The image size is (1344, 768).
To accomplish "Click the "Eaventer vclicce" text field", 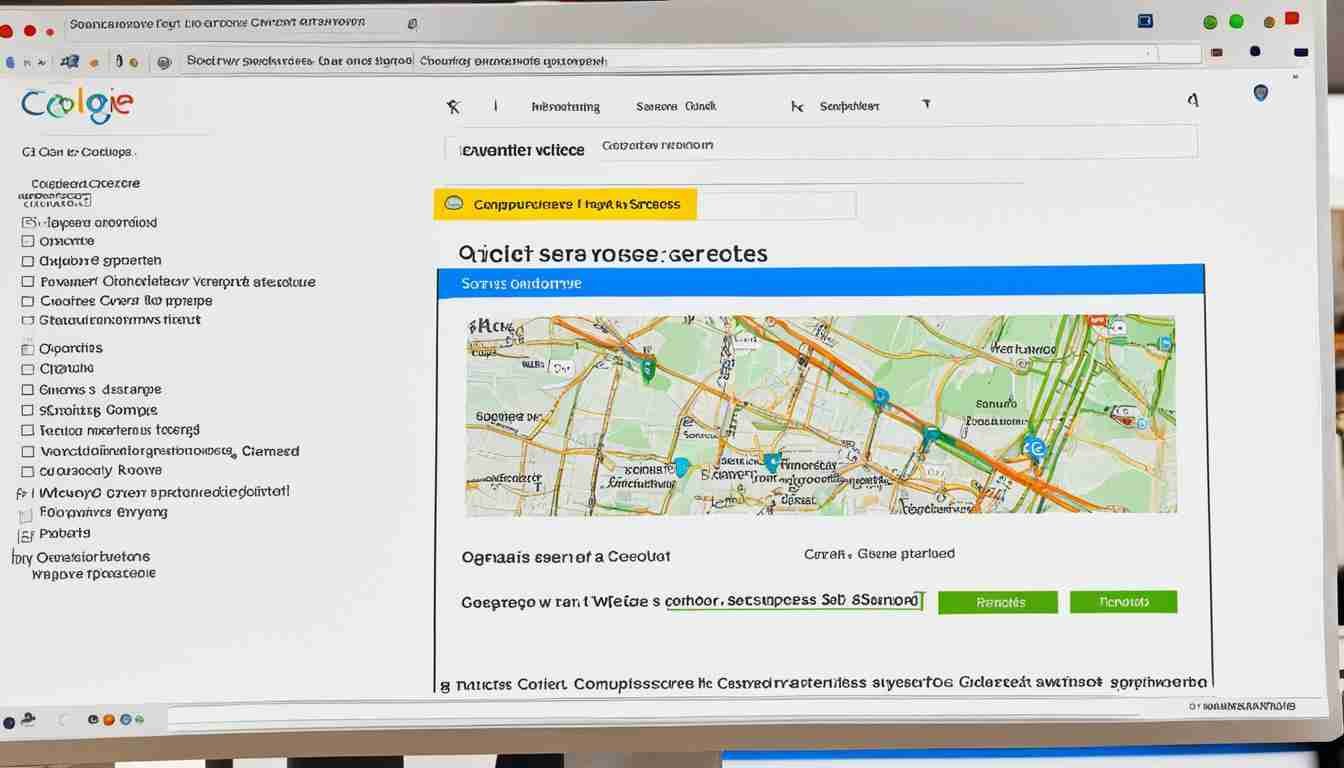I will click(x=821, y=143).
